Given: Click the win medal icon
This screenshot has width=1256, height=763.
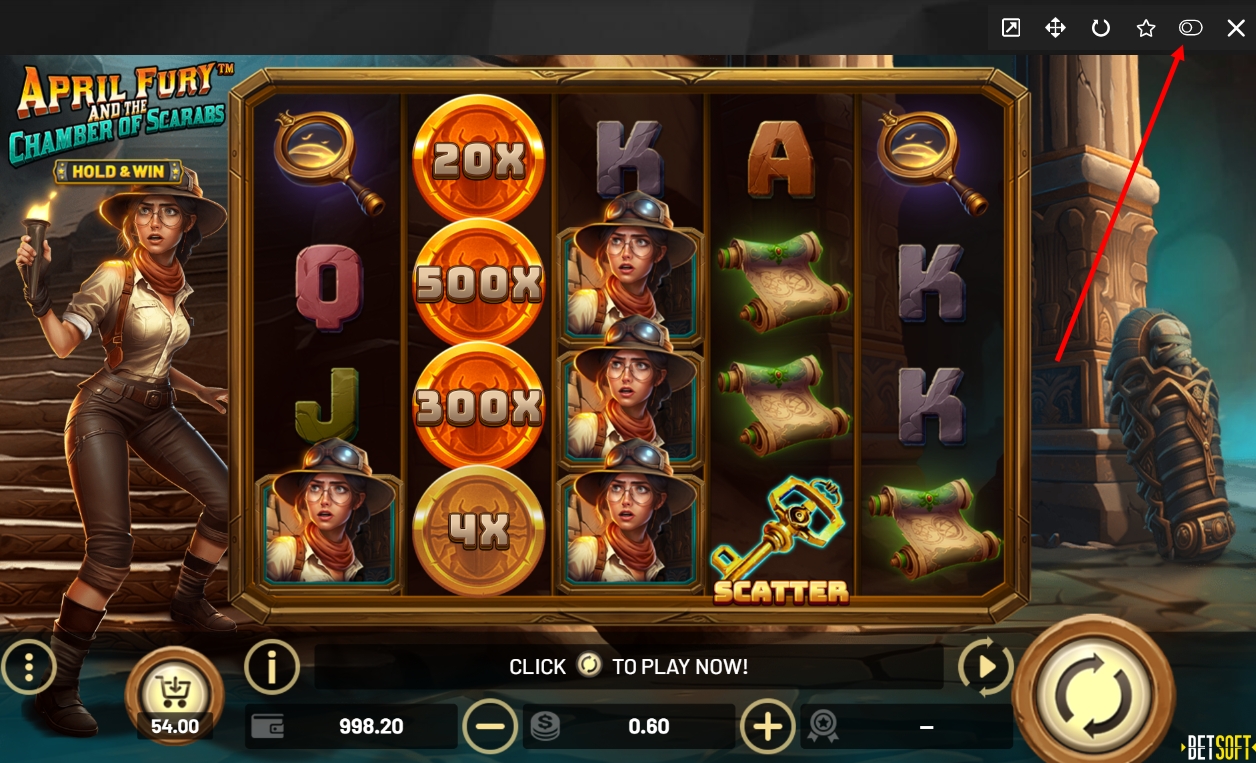Looking at the screenshot, I should [x=823, y=727].
